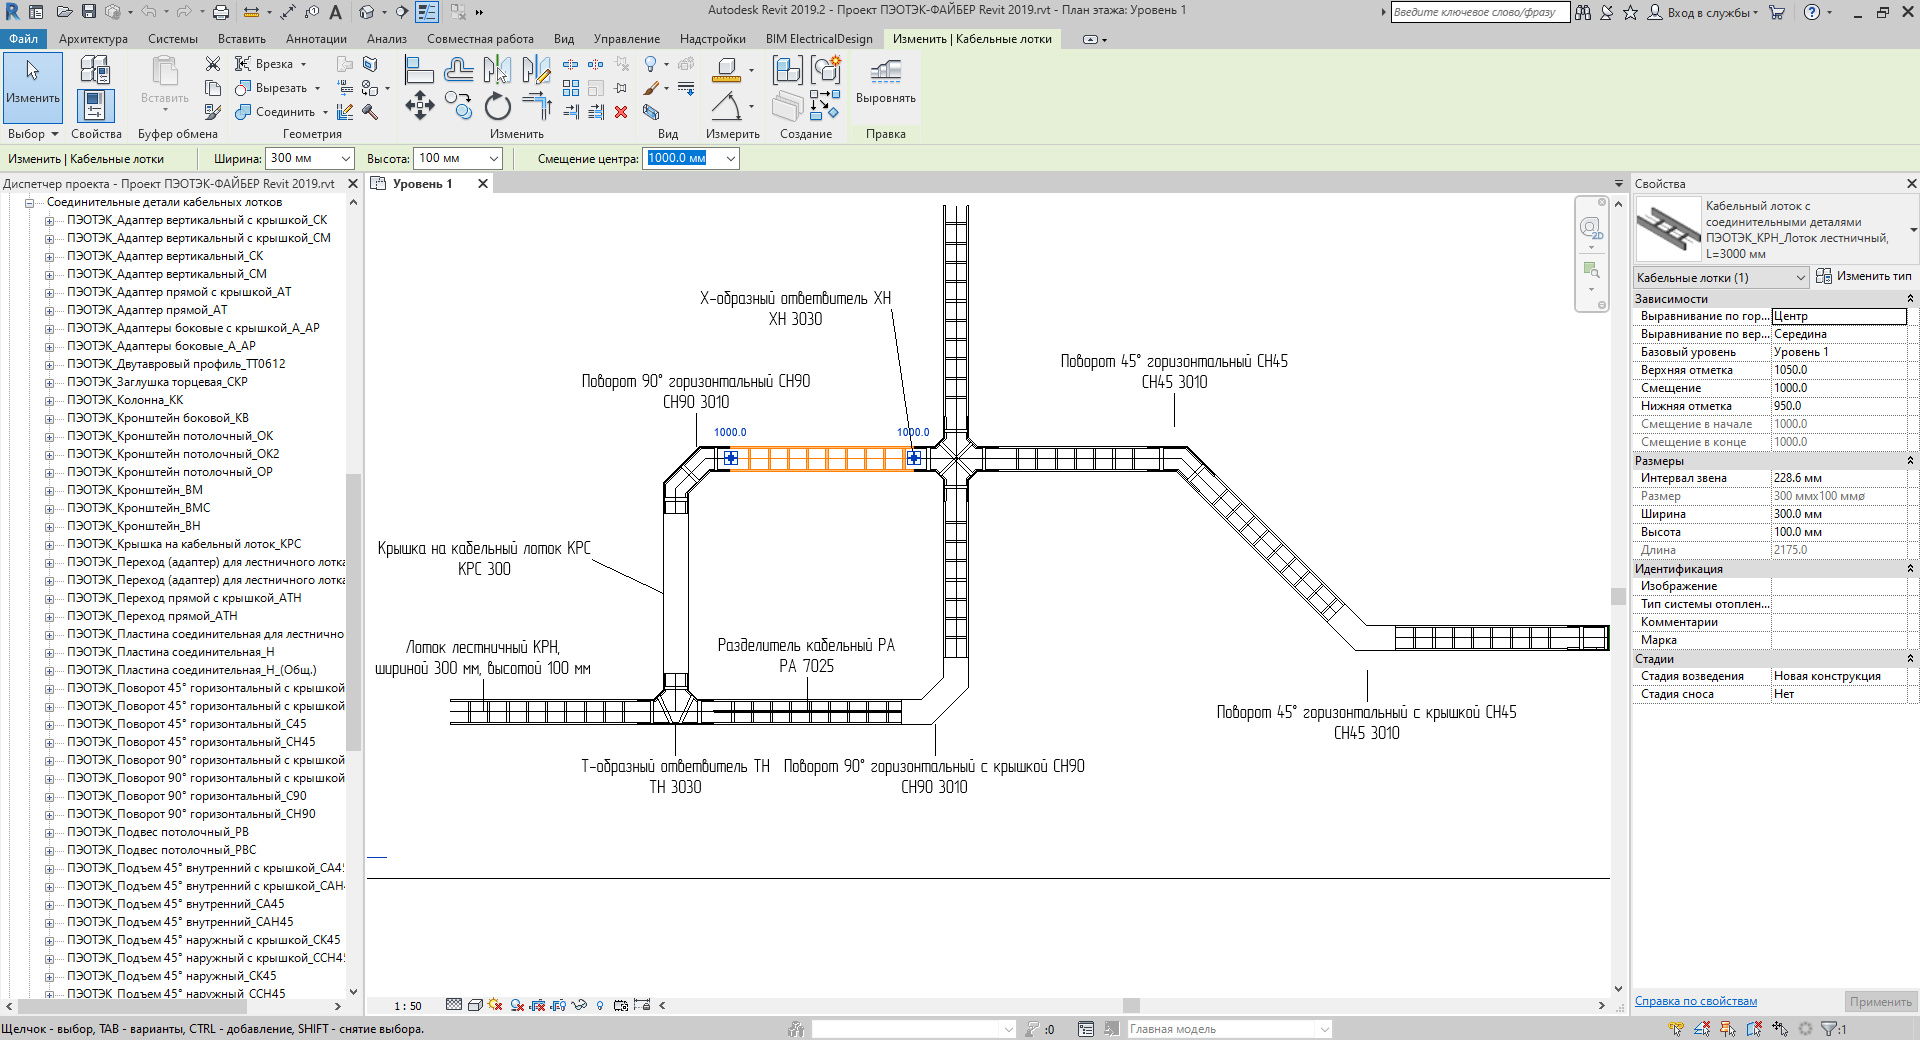
Task: Click the Изменить тип button
Action: tap(1864, 276)
